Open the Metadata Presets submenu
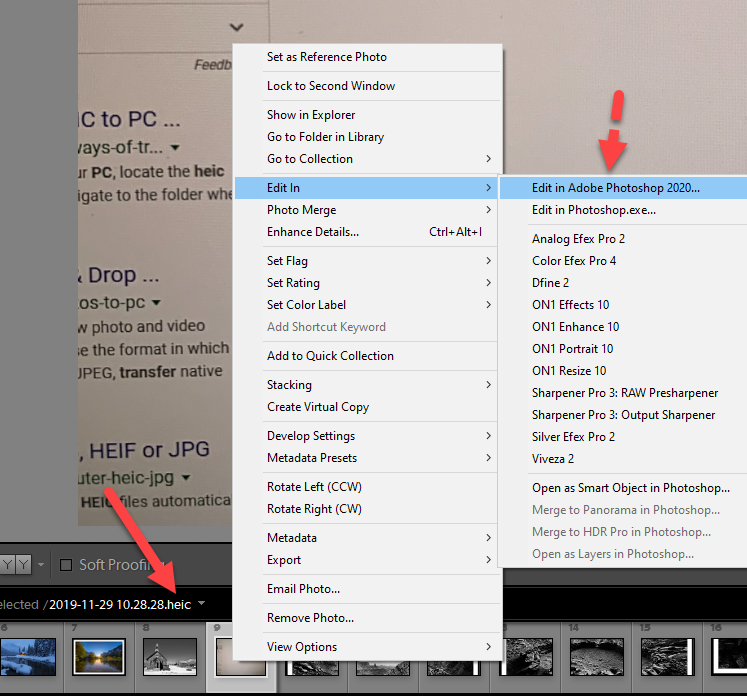Image resolution: width=747 pixels, height=696 pixels. click(366, 457)
